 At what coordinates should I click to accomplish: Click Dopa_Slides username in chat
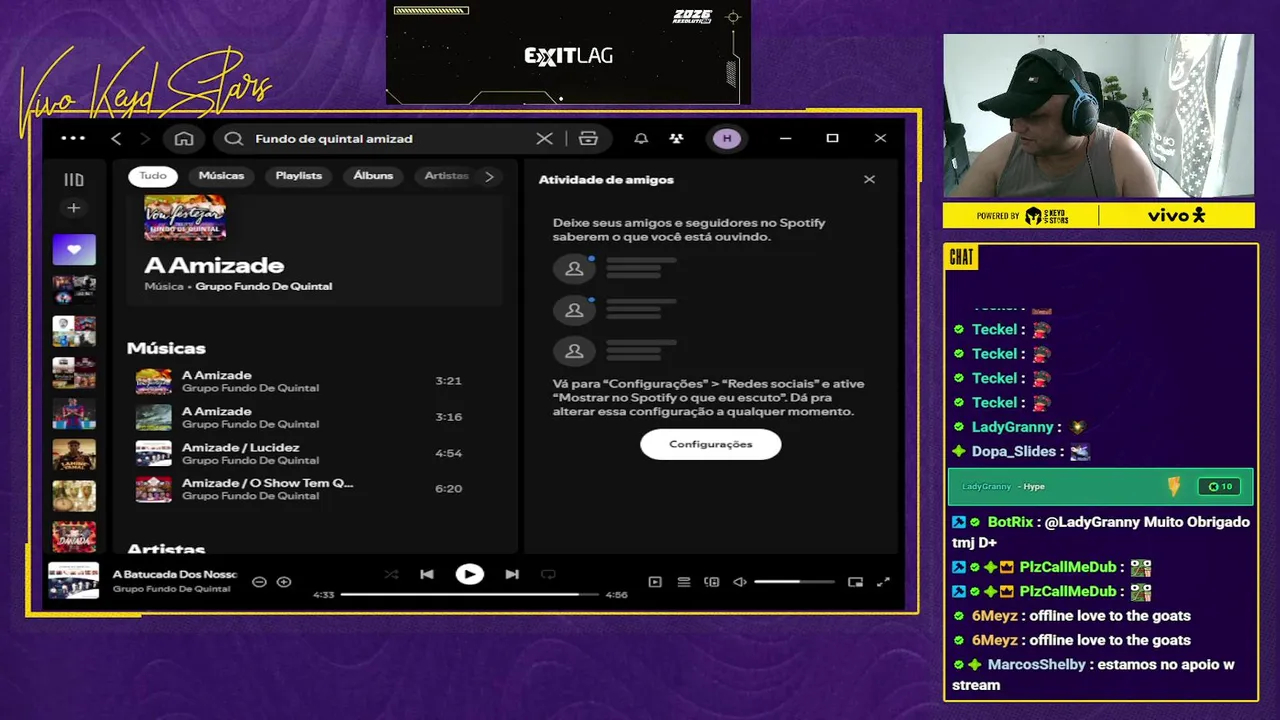(1014, 452)
